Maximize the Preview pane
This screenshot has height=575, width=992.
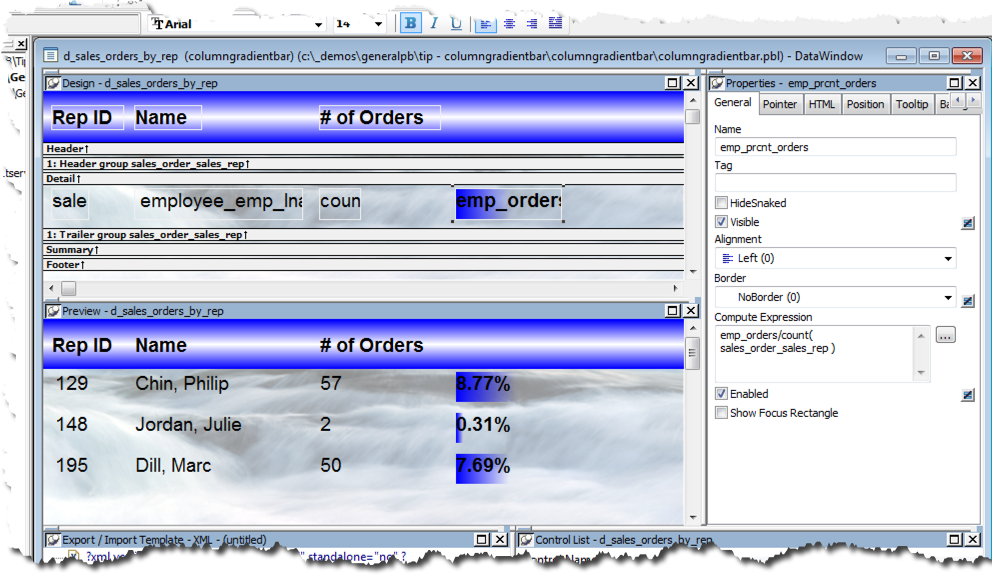click(x=673, y=311)
